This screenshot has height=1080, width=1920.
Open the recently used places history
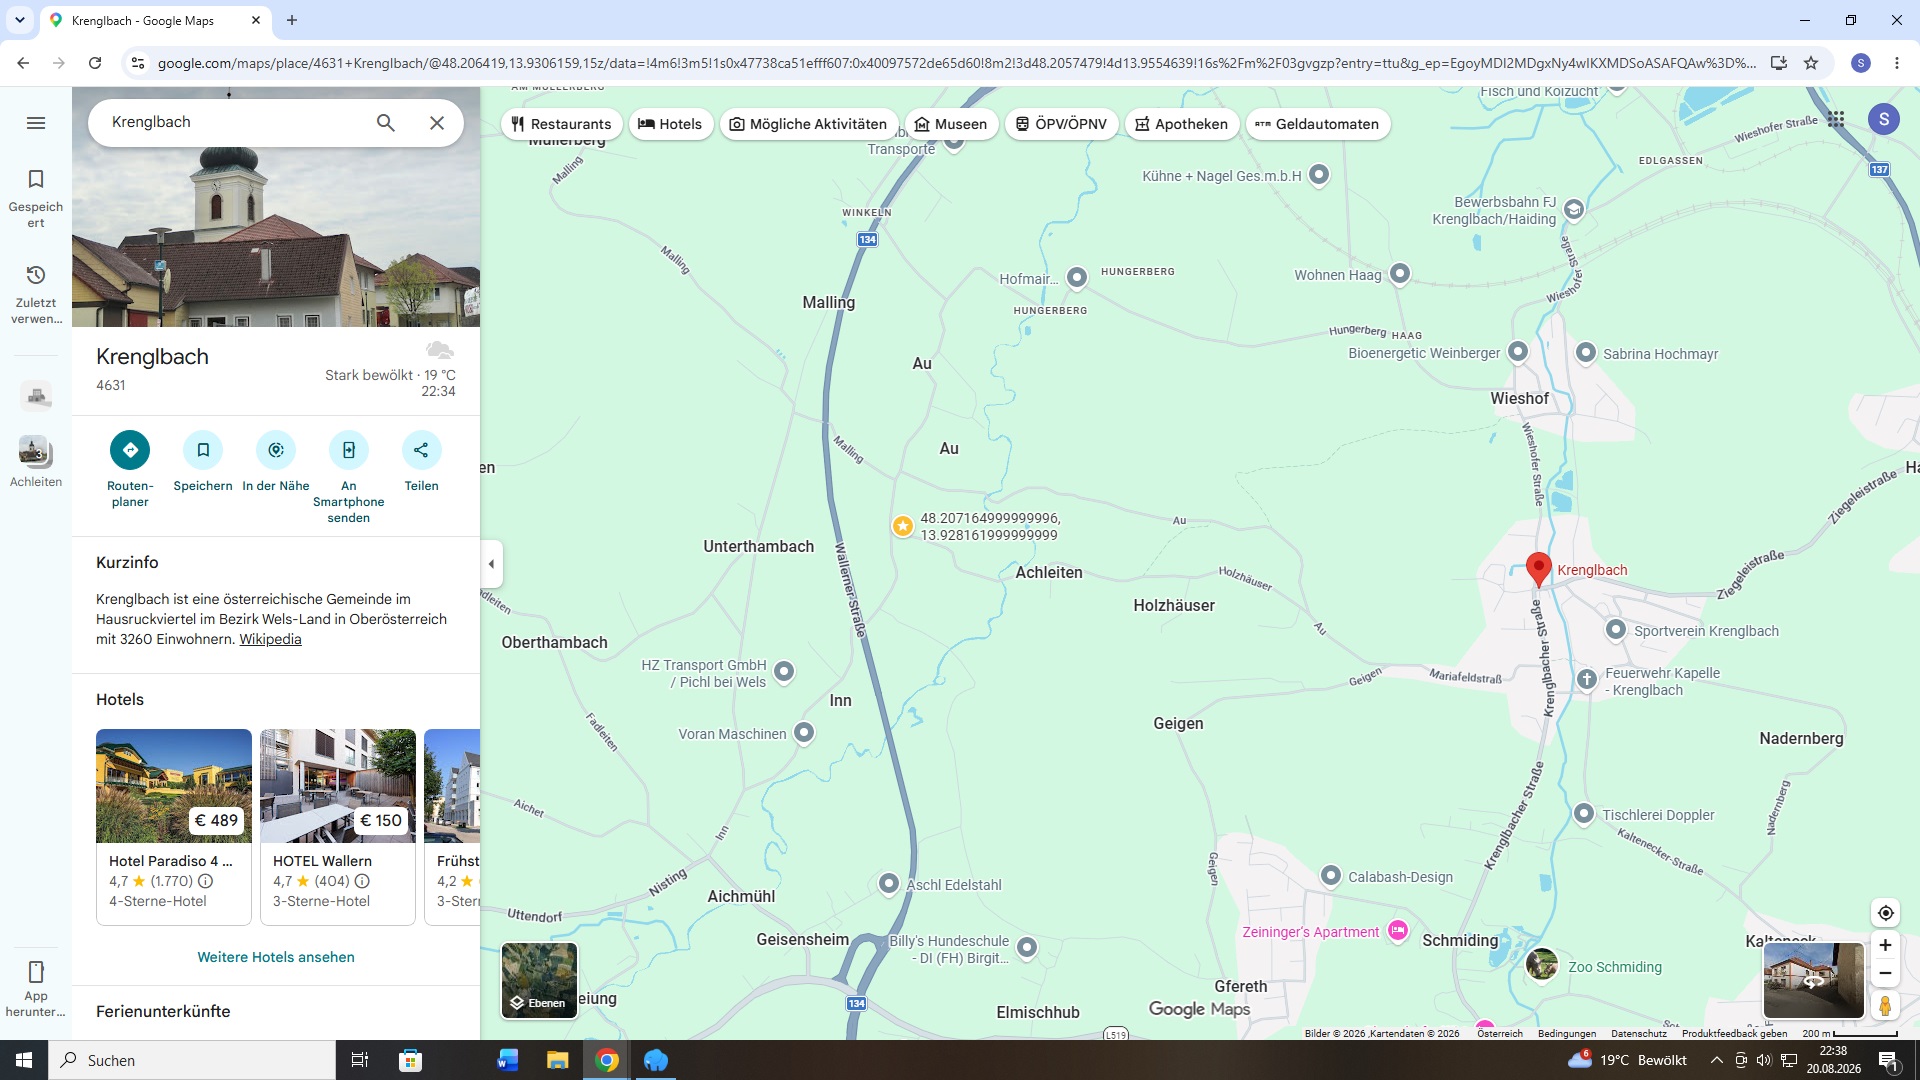[36, 294]
